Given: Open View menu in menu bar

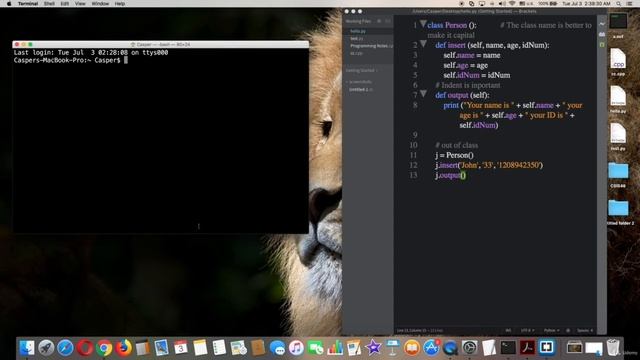Looking at the screenshot, I should tap(80, 4).
